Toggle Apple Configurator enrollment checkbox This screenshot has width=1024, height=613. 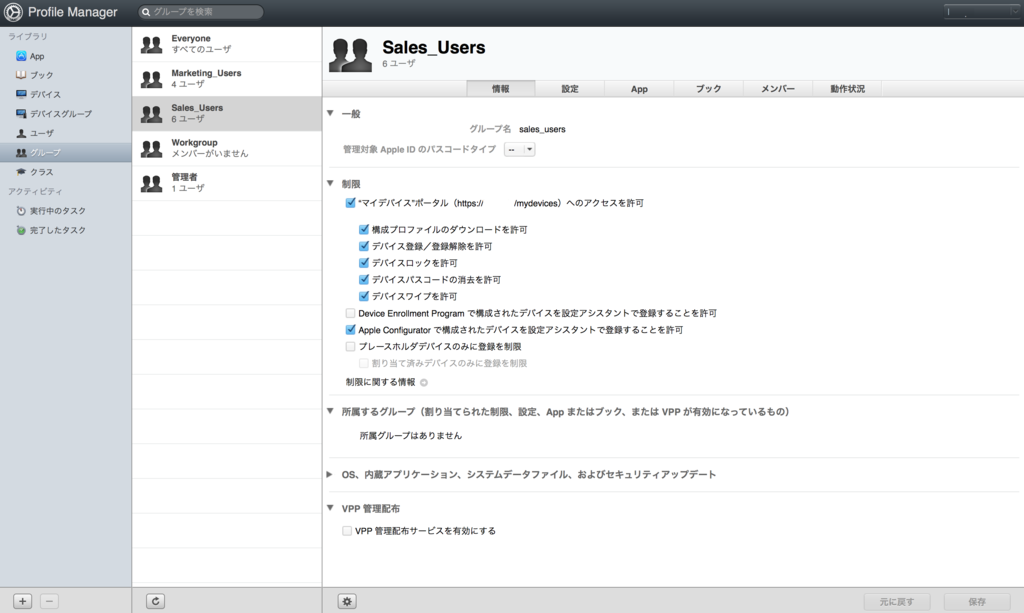click(351, 330)
